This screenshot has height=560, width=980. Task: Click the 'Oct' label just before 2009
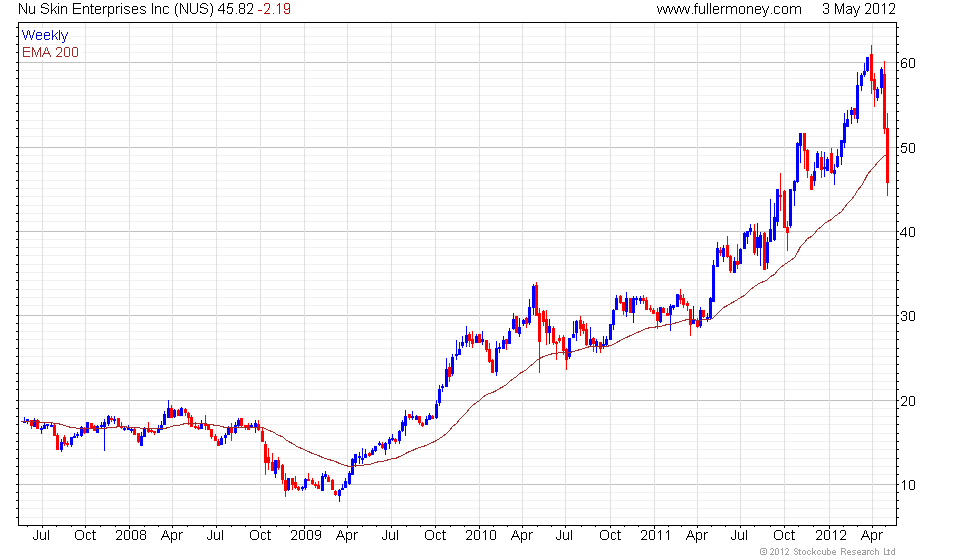point(260,536)
